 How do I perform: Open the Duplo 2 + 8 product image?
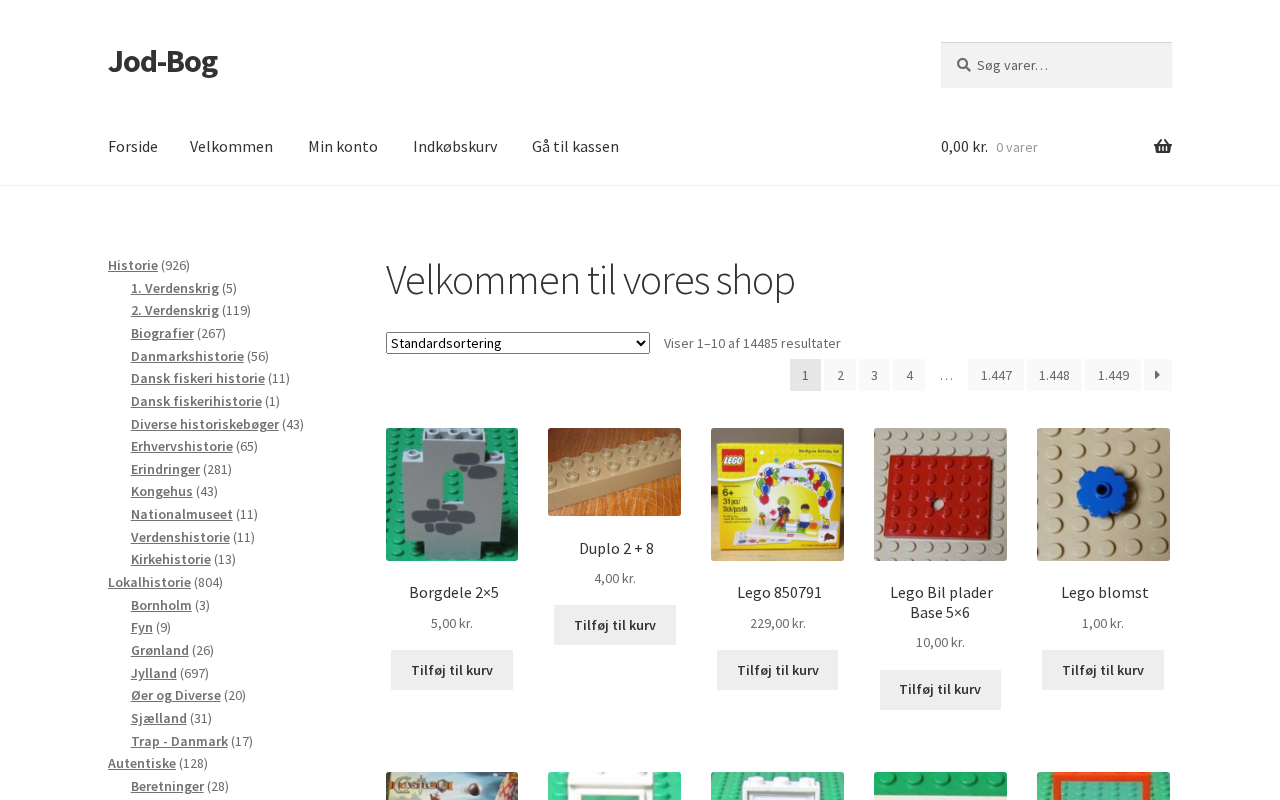coord(614,472)
